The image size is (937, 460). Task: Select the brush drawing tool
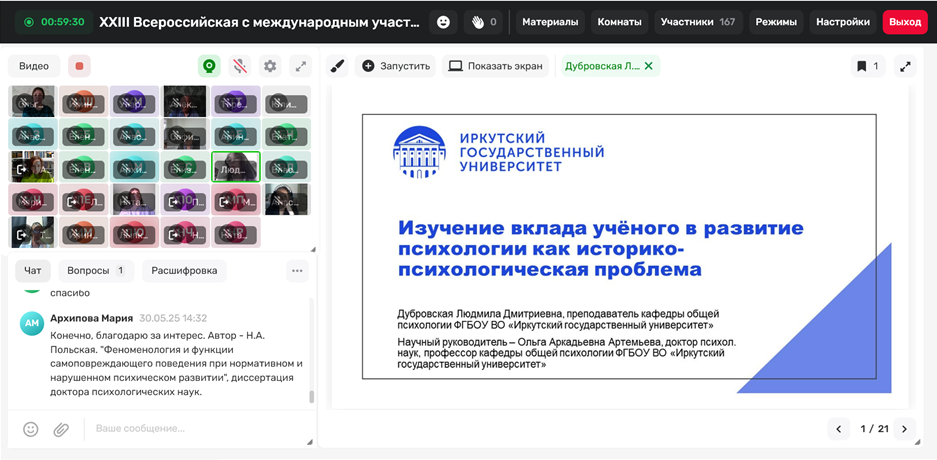[x=337, y=66]
